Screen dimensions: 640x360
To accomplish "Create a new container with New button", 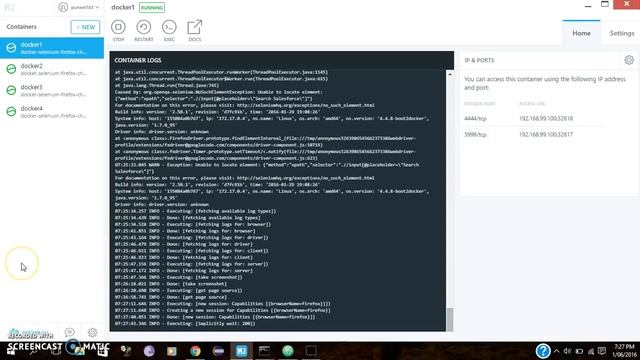I will tap(85, 27).
